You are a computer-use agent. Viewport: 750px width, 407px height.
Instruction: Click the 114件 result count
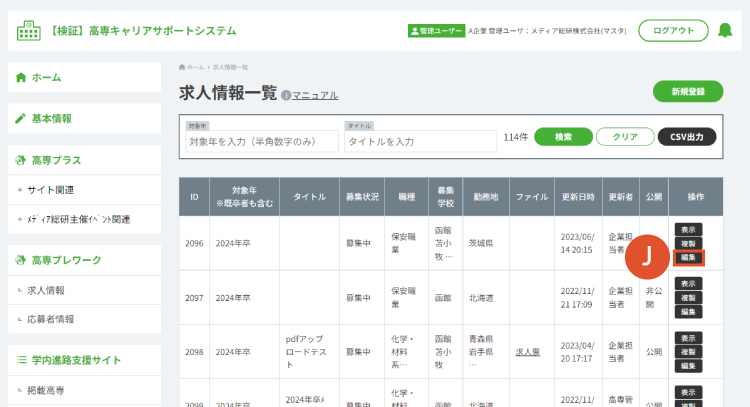[516, 137]
